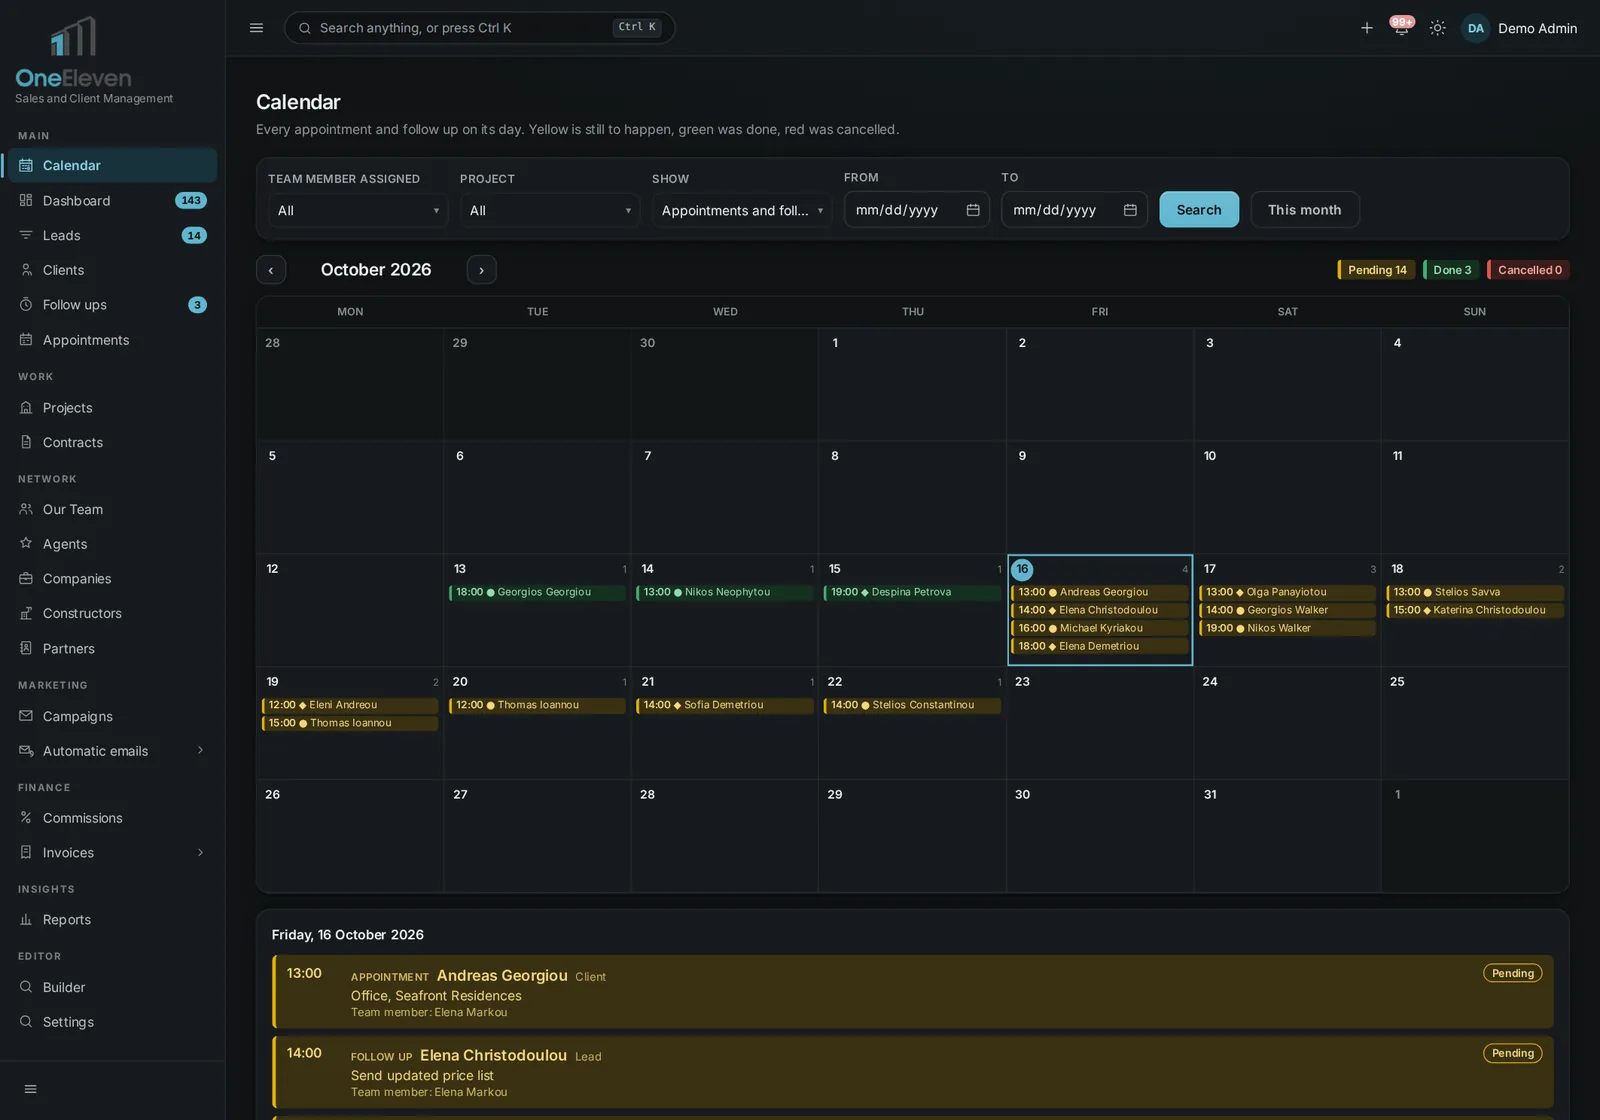The height and width of the screenshot is (1120, 1600).
Task: Click the Builder icon under Editor
Action: coord(26,987)
